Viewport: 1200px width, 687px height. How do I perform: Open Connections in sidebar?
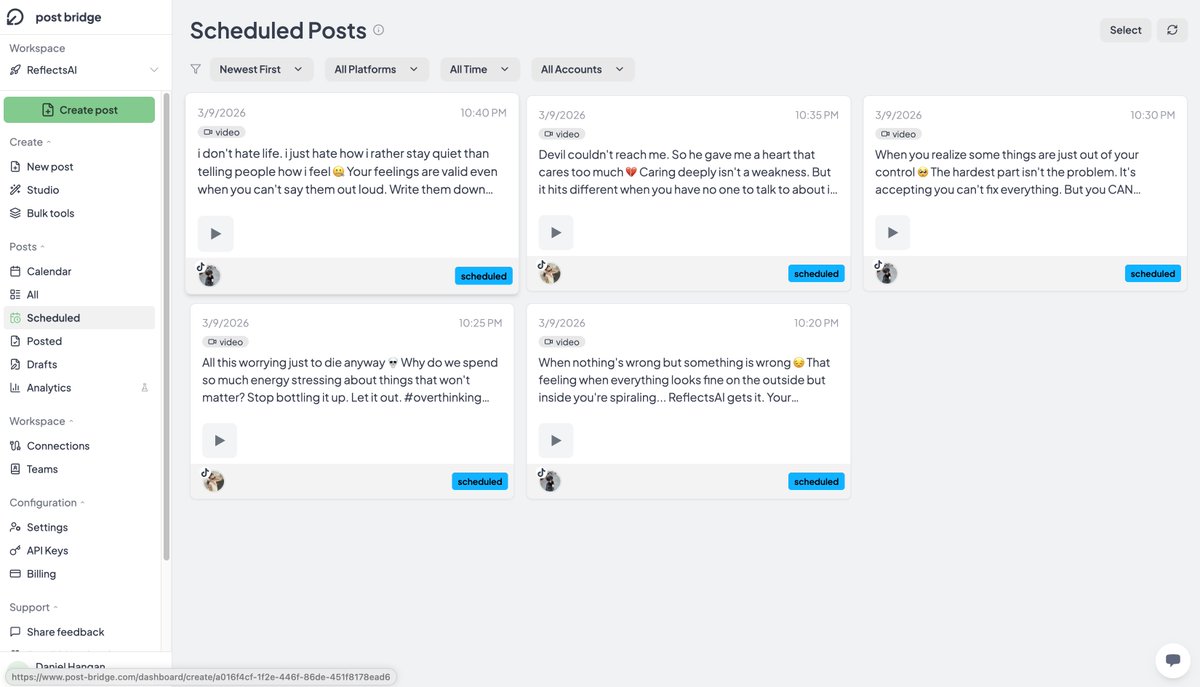tap(79, 446)
